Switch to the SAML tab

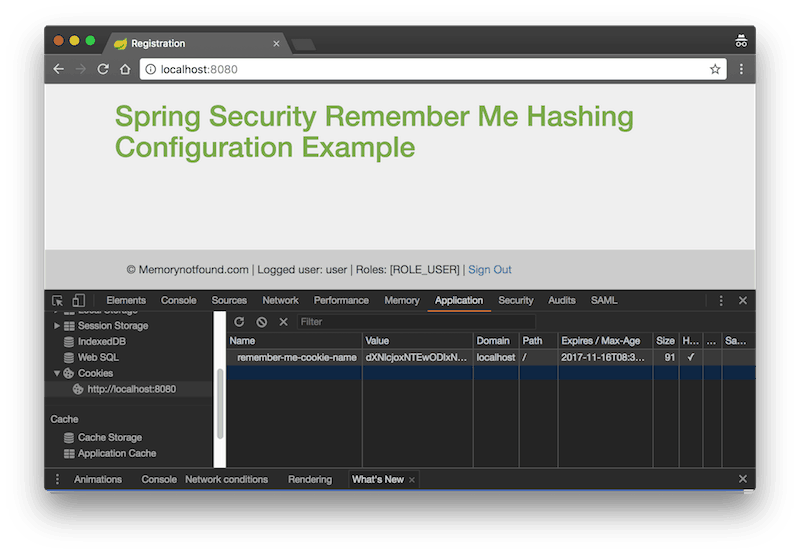coord(604,300)
